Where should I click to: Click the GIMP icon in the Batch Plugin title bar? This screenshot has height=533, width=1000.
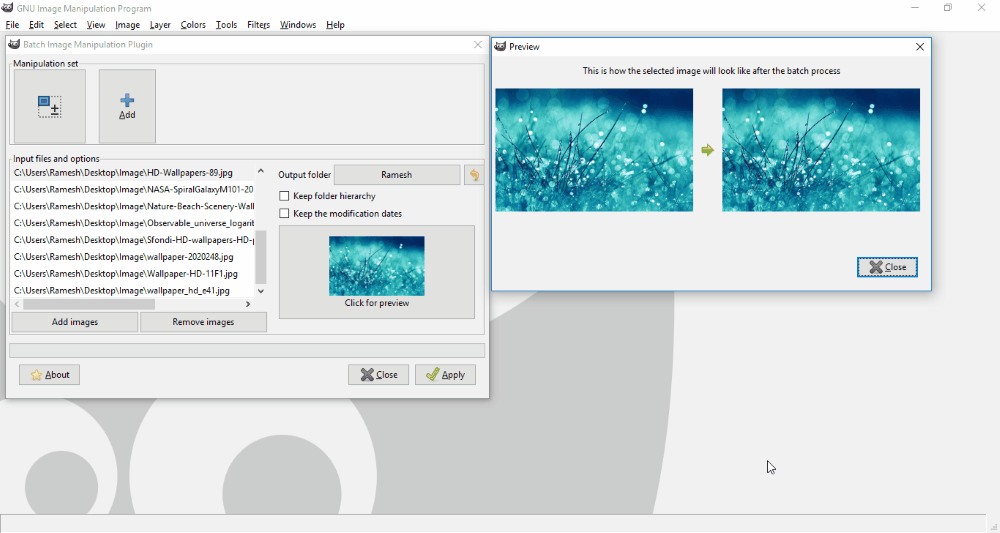click(14, 45)
